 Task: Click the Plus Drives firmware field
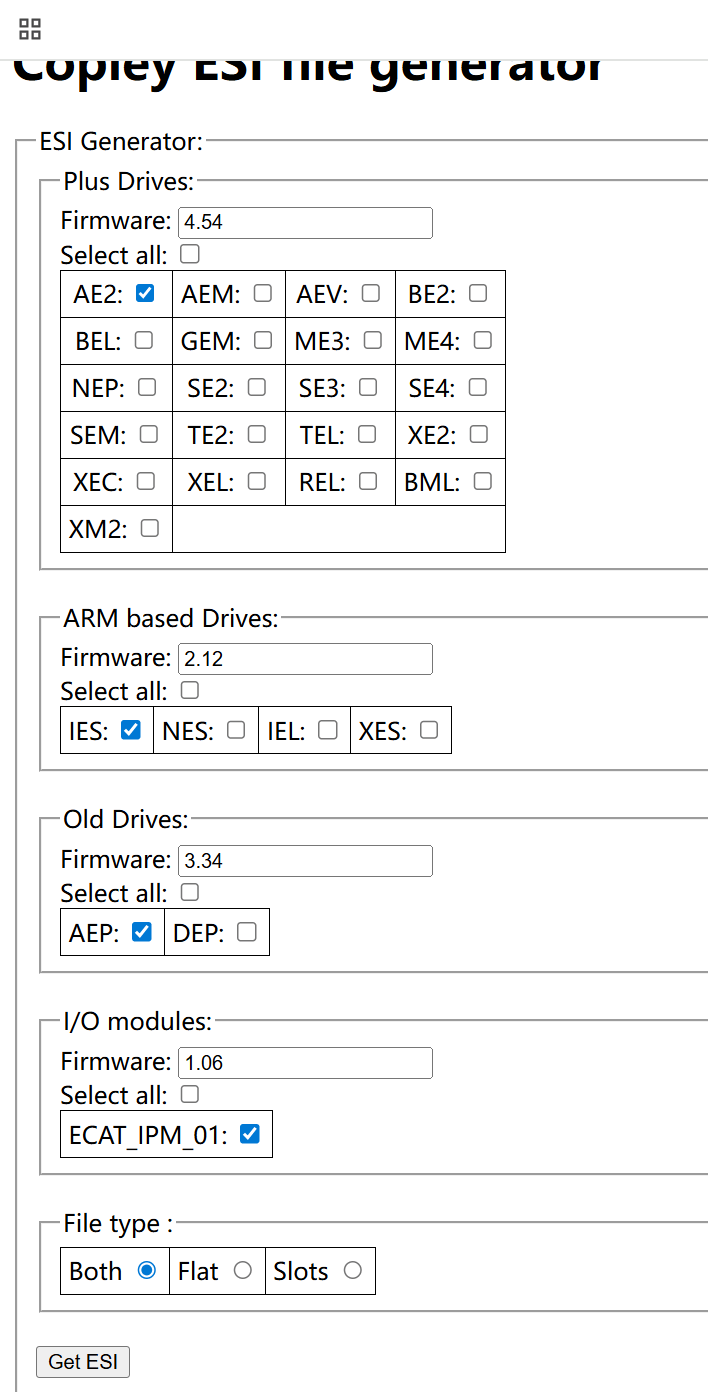point(305,222)
